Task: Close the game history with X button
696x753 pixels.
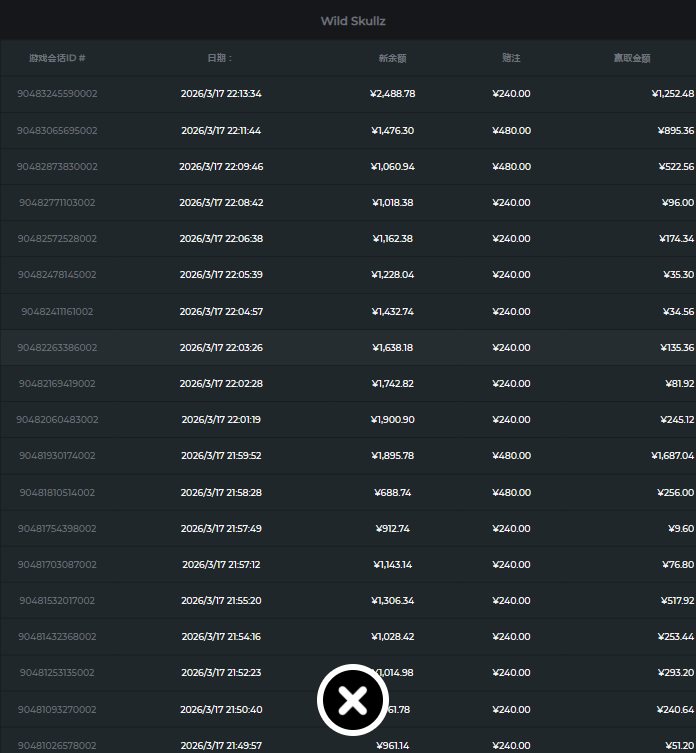Action: 352,700
